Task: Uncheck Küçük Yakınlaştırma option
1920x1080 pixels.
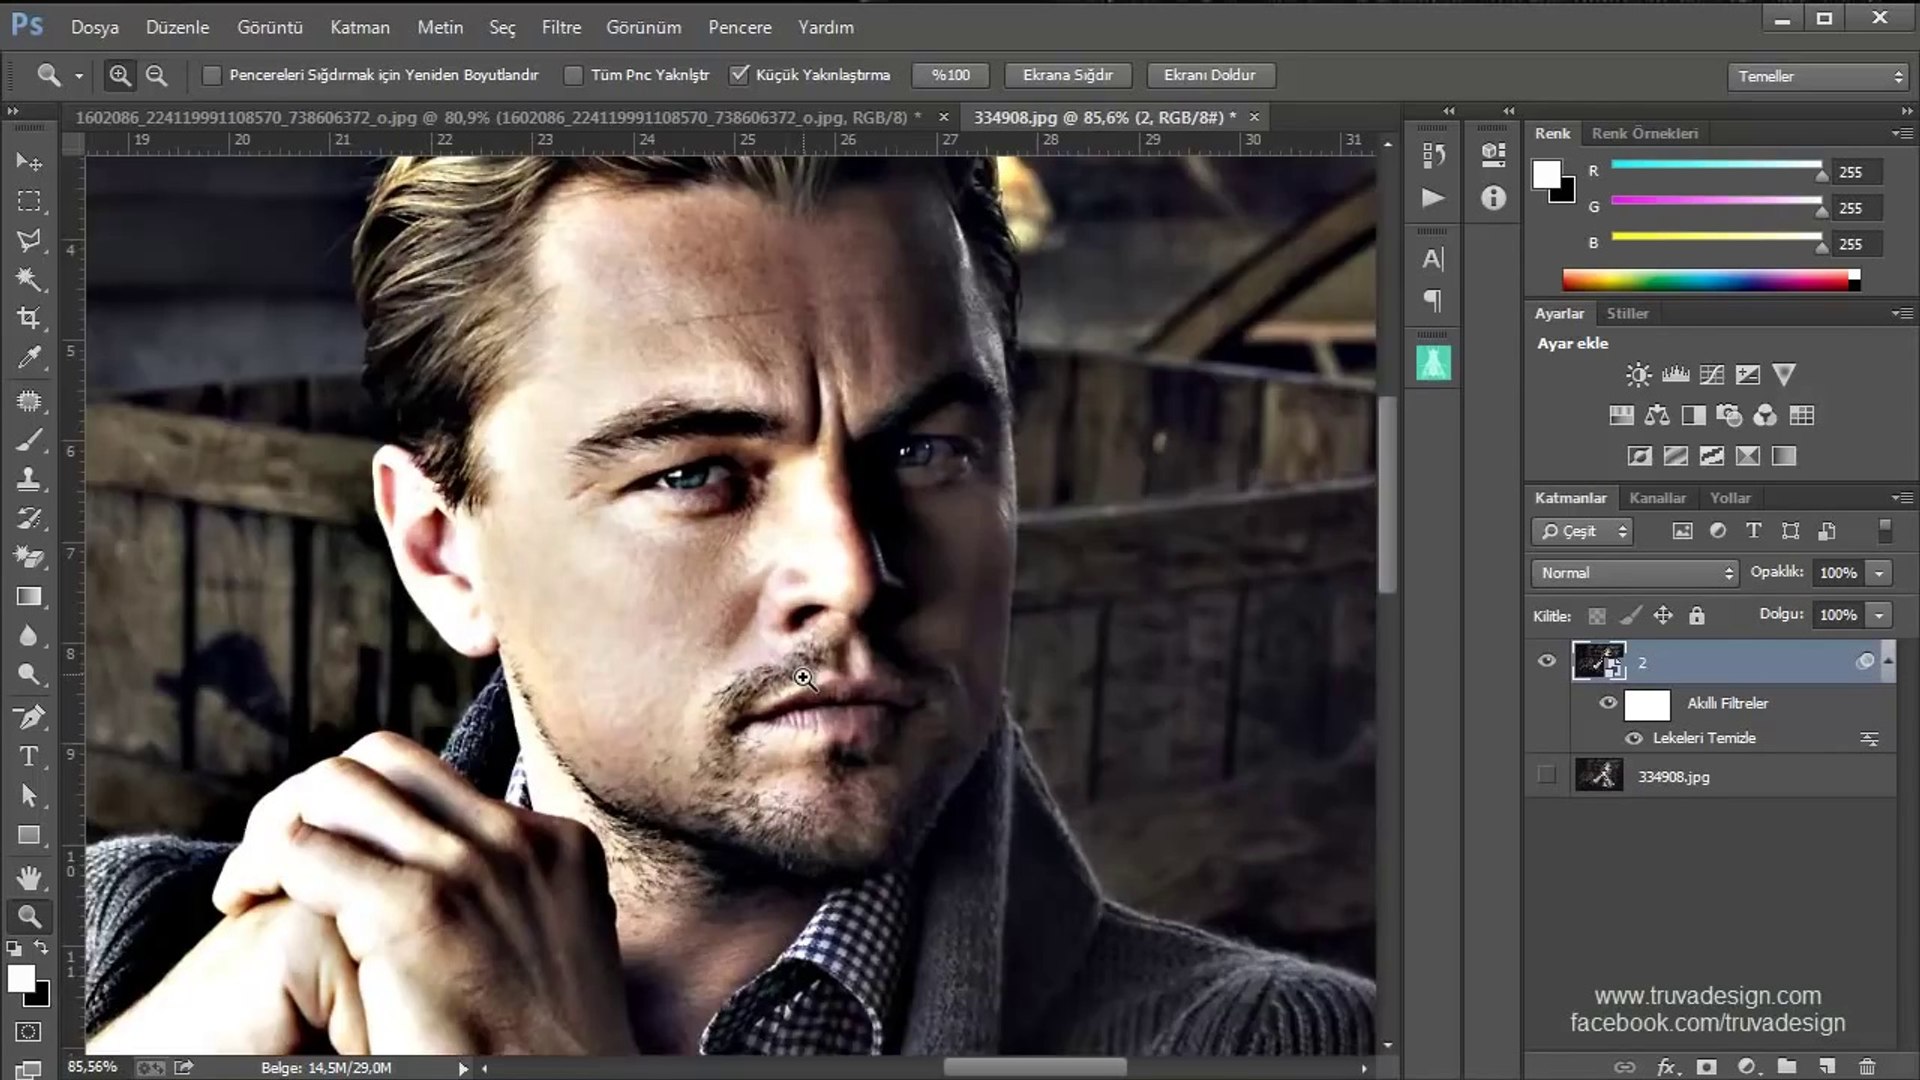Action: (x=739, y=75)
